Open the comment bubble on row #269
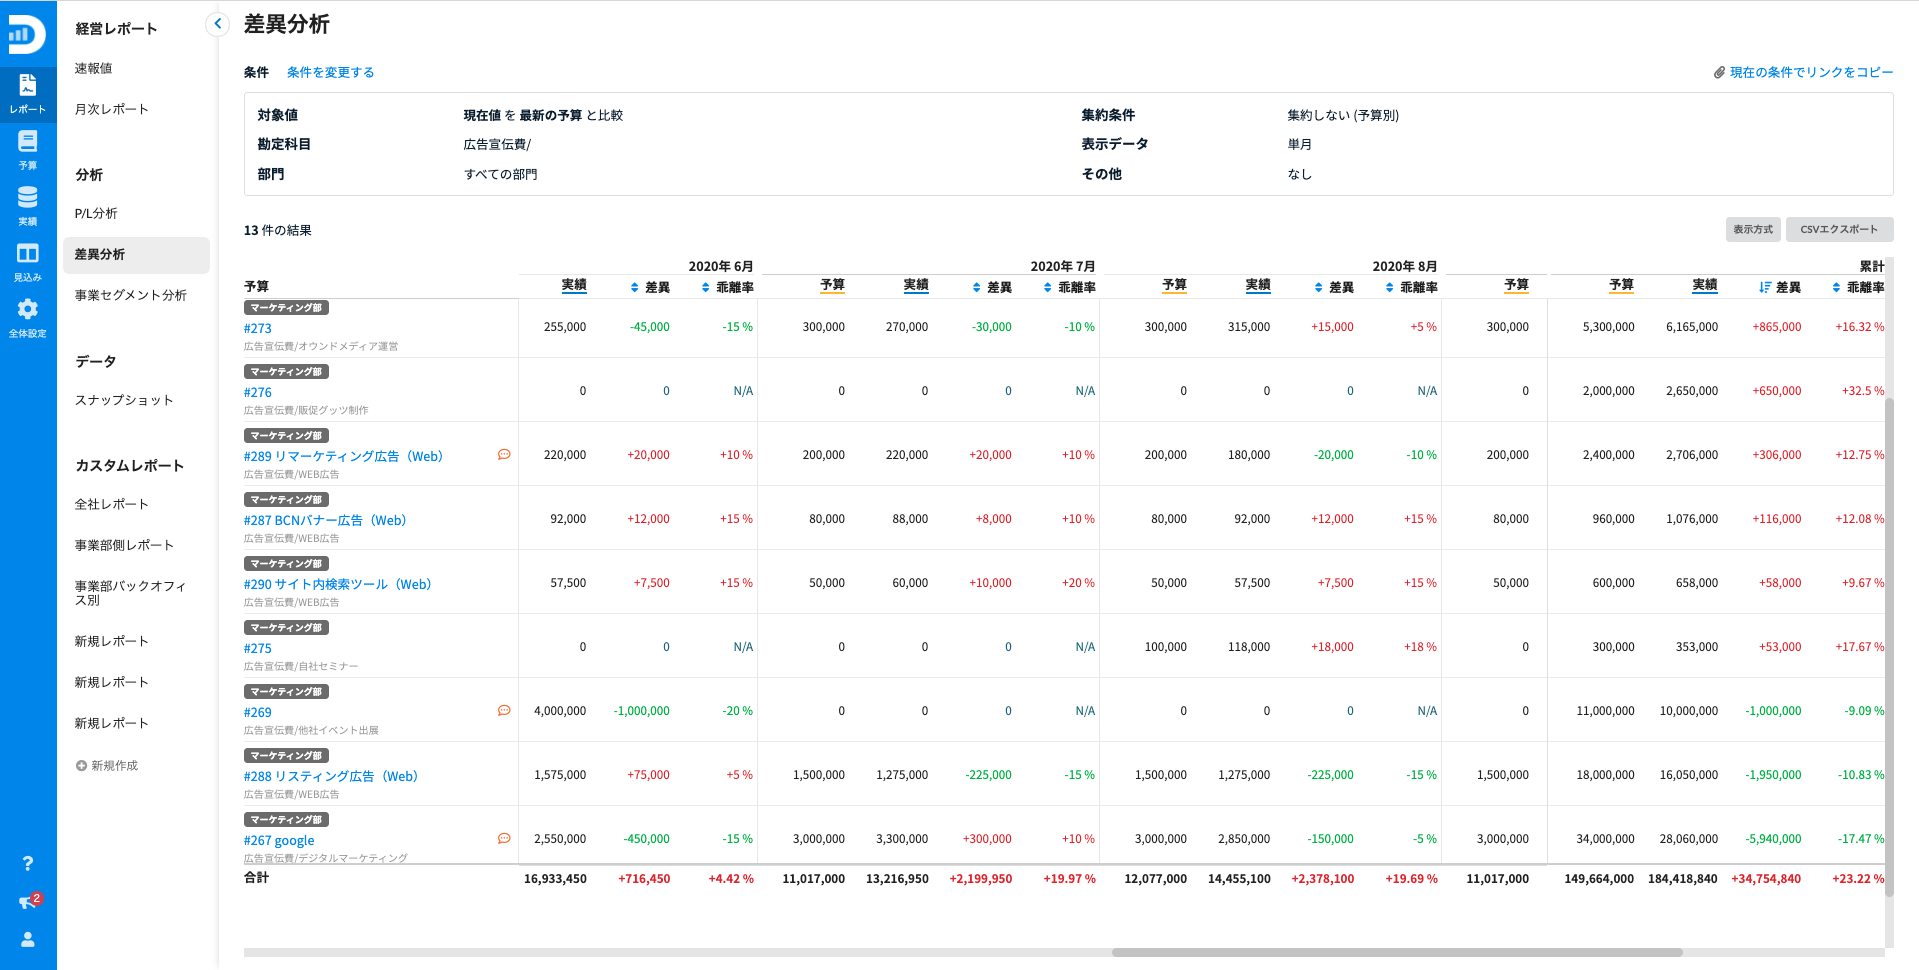The width and height of the screenshot is (1919, 970). pyautogui.click(x=504, y=711)
